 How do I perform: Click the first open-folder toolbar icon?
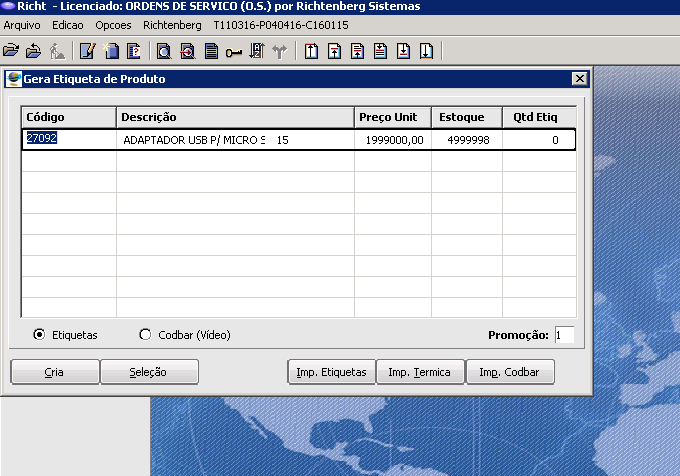click(x=11, y=51)
